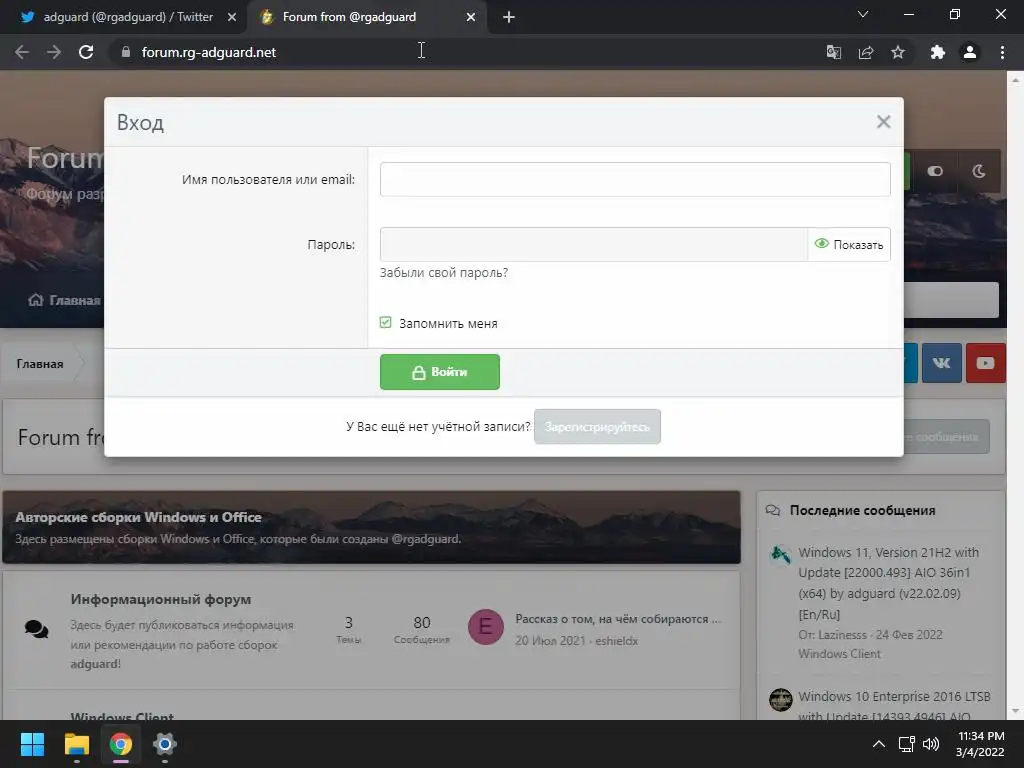Reload the forum page
This screenshot has width=1024, height=768.
pyautogui.click(x=86, y=52)
